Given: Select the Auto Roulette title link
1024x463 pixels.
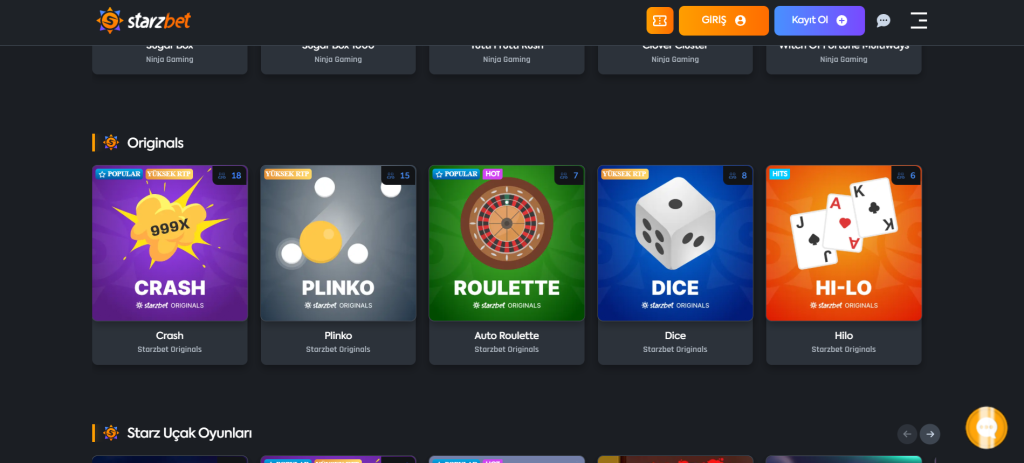Looking at the screenshot, I should point(507,336).
